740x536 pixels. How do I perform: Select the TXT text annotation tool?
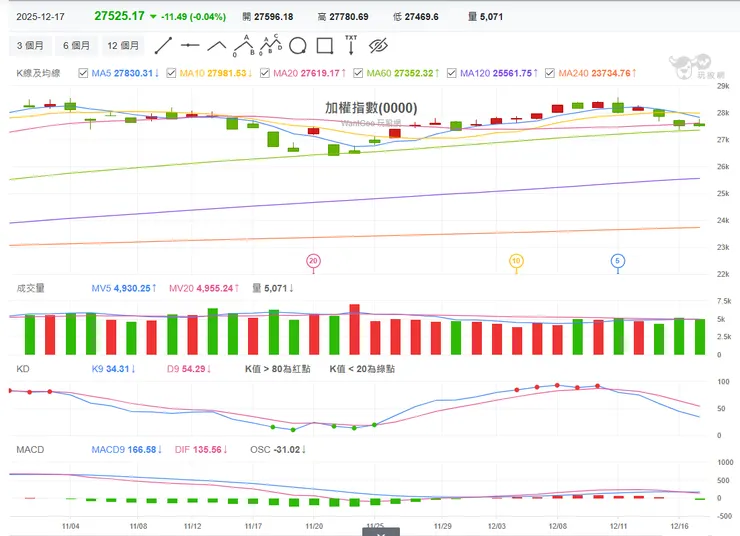tap(351, 45)
